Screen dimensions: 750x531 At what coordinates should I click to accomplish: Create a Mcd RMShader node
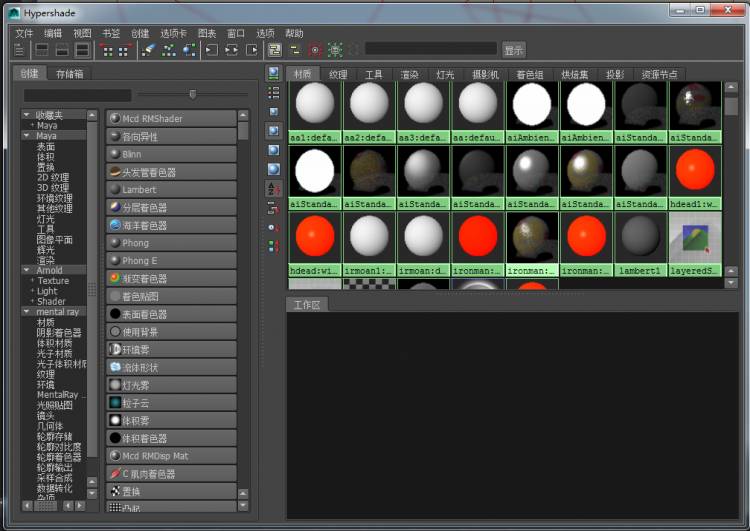point(171,119)
